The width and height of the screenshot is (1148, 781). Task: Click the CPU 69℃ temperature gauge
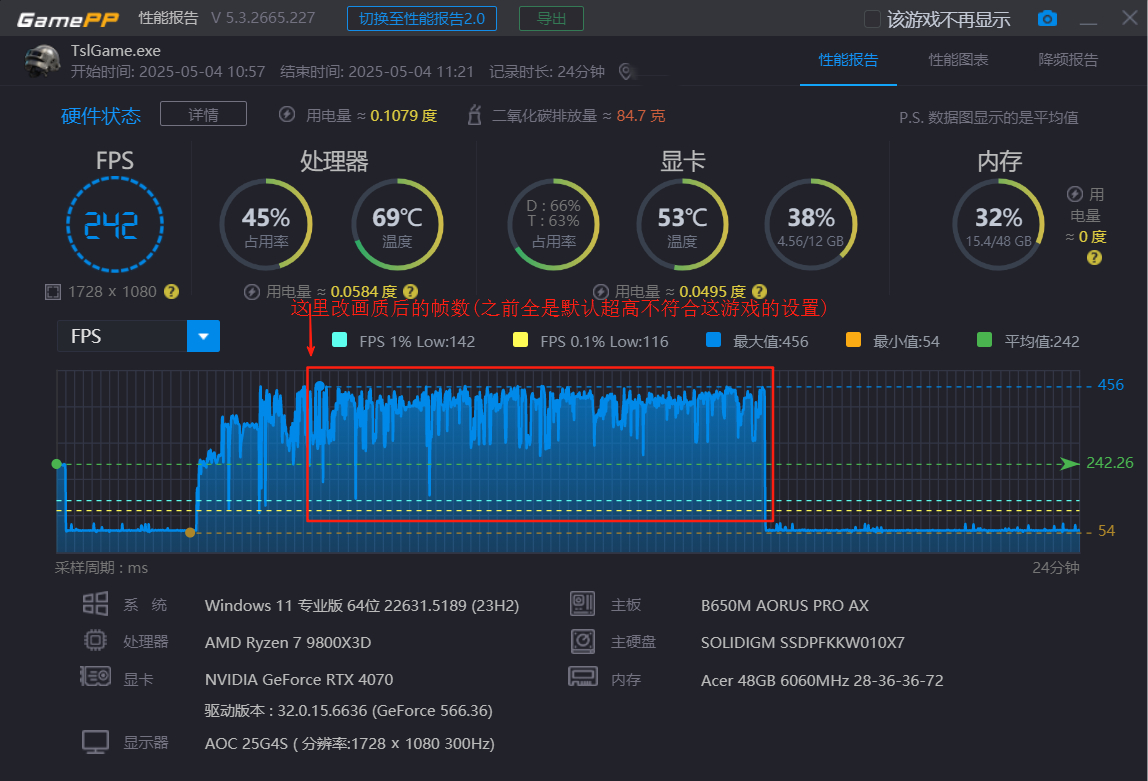(397, 224)
